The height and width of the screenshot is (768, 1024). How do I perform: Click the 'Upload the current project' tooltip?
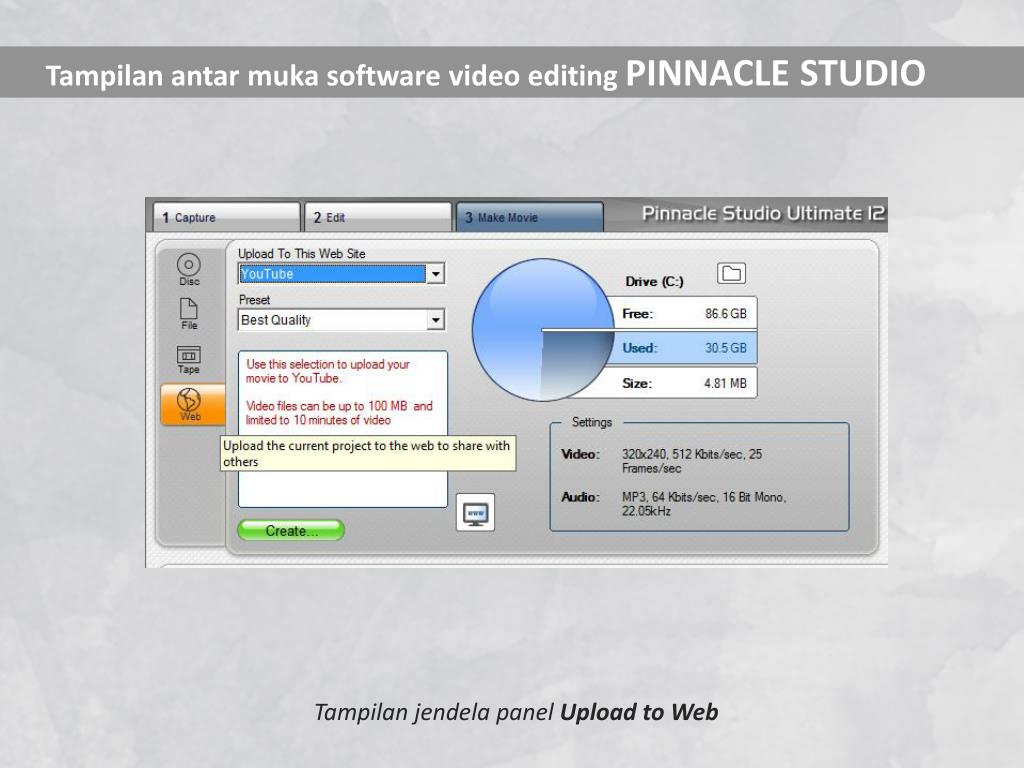pyautogui.click(x=368, y=453)
